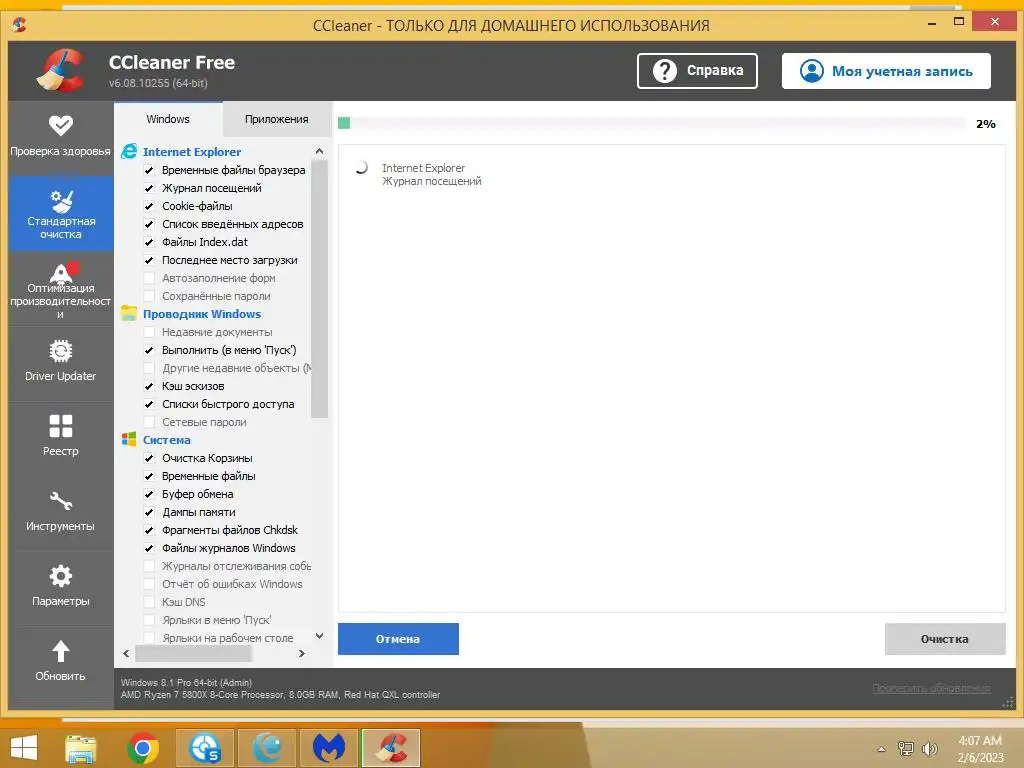Click the CCleaner taskbar icon
Viewport: 1024px width, 768px height.
click(391, 748)
